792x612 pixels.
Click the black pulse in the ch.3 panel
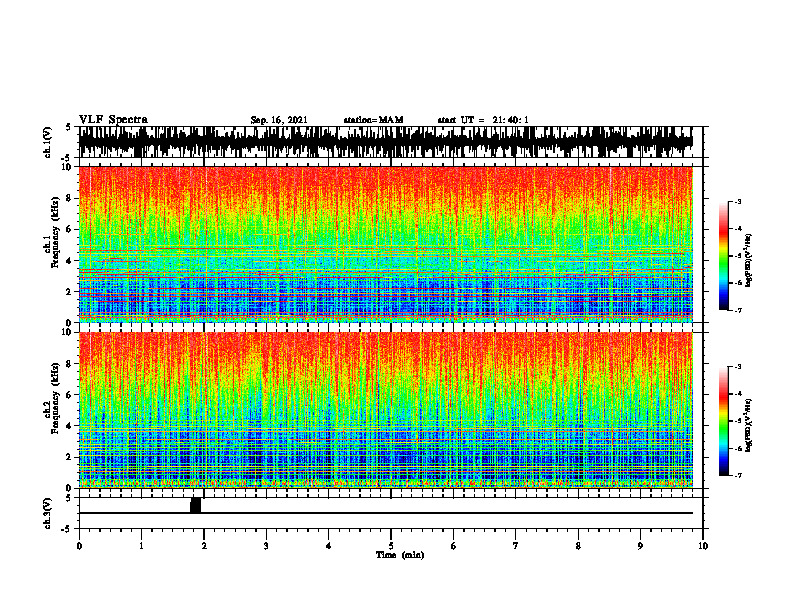(195, 505)
